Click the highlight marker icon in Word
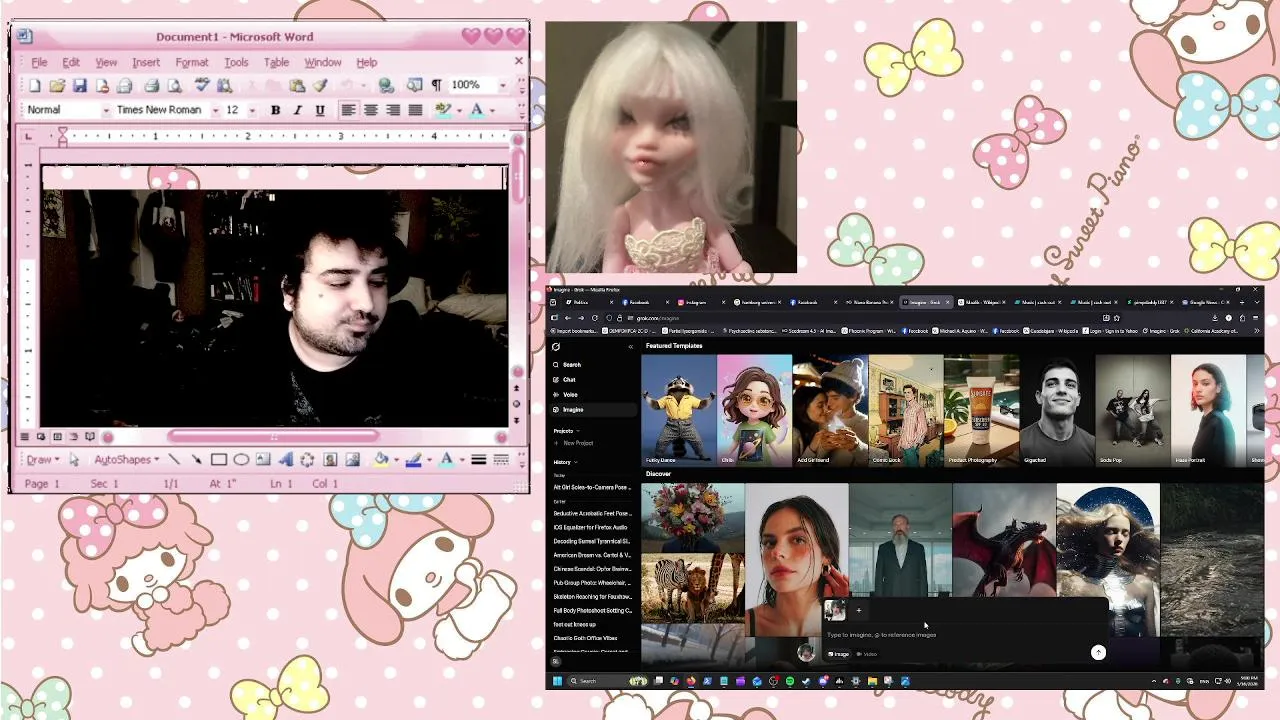The image size is (1280, 720). 443,110
